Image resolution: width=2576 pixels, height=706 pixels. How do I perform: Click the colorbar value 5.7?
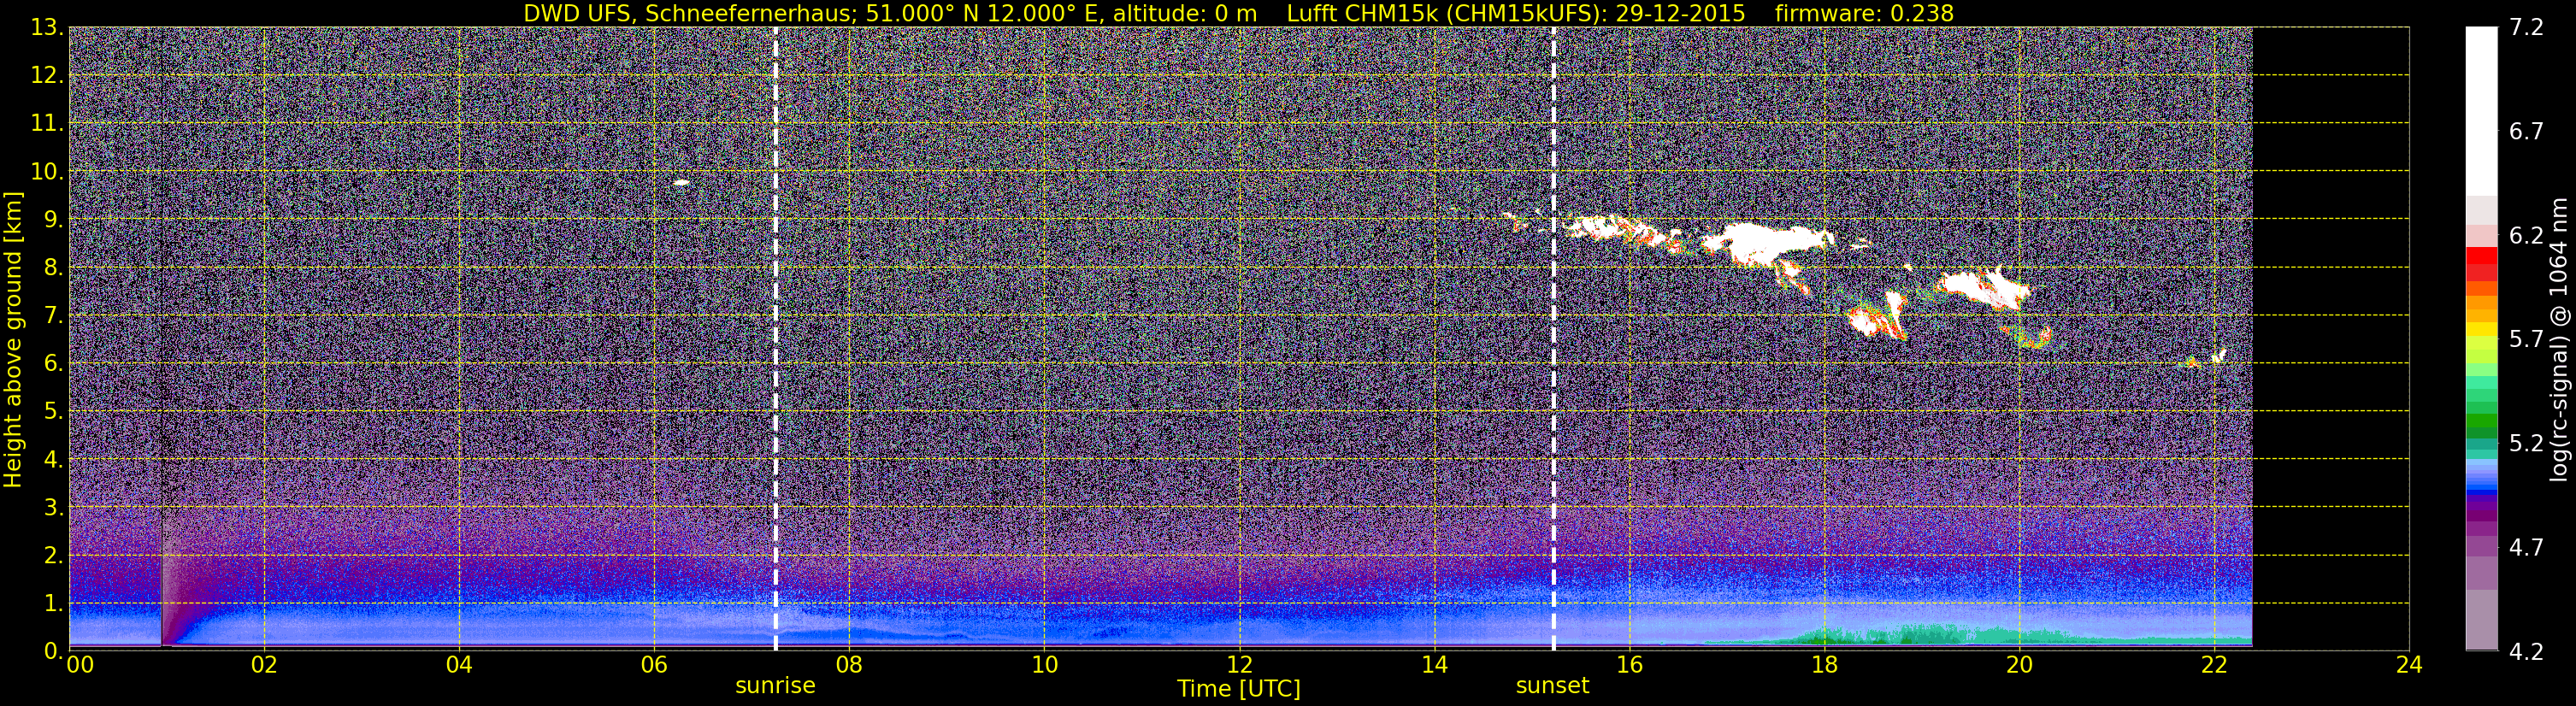pos(2526,340)
